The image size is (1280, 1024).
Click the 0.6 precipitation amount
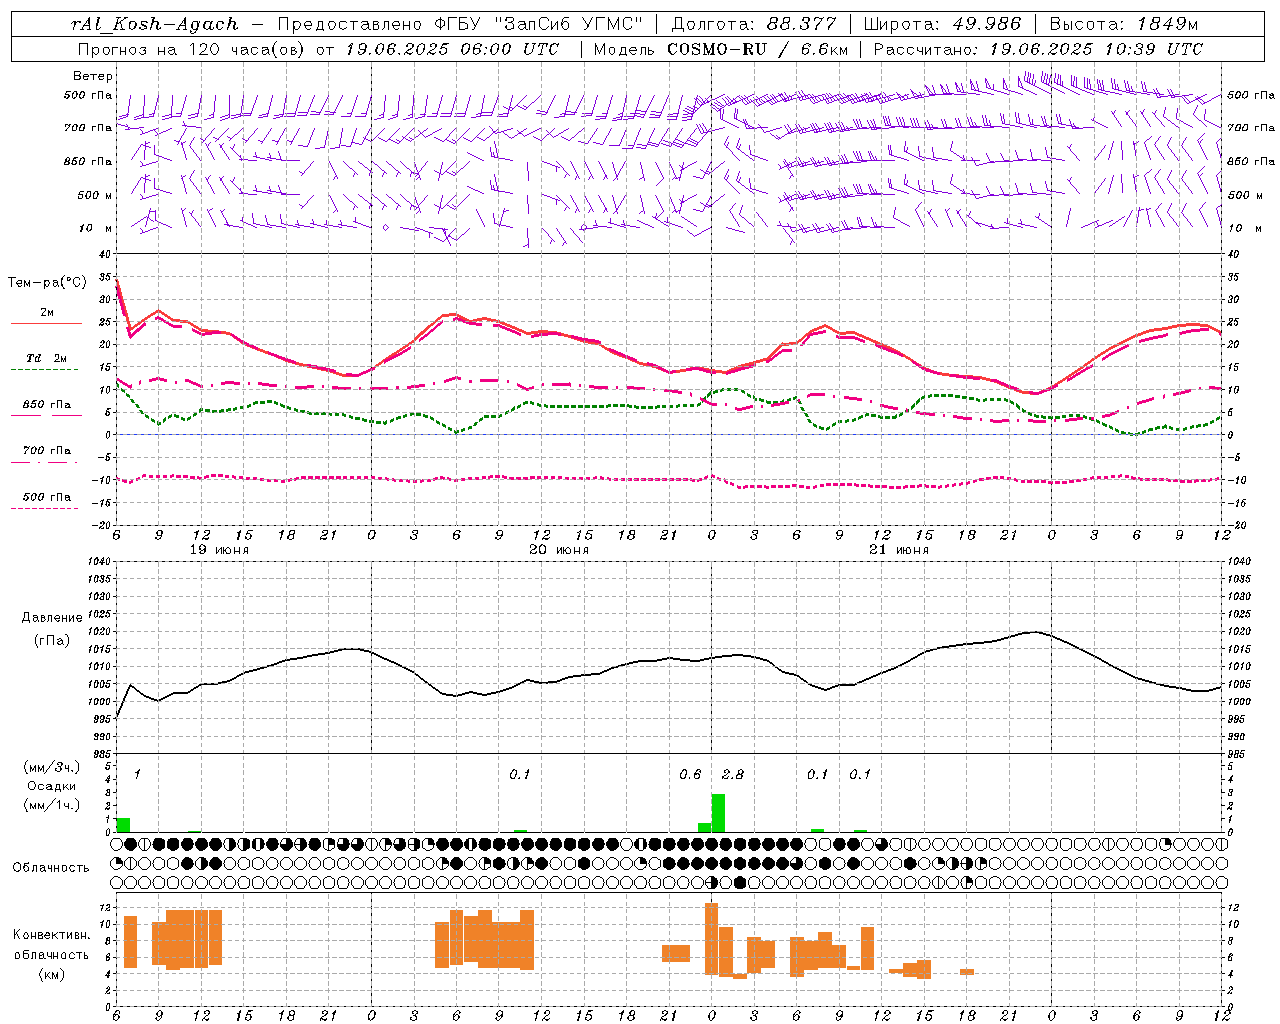(x=690, y=774)
